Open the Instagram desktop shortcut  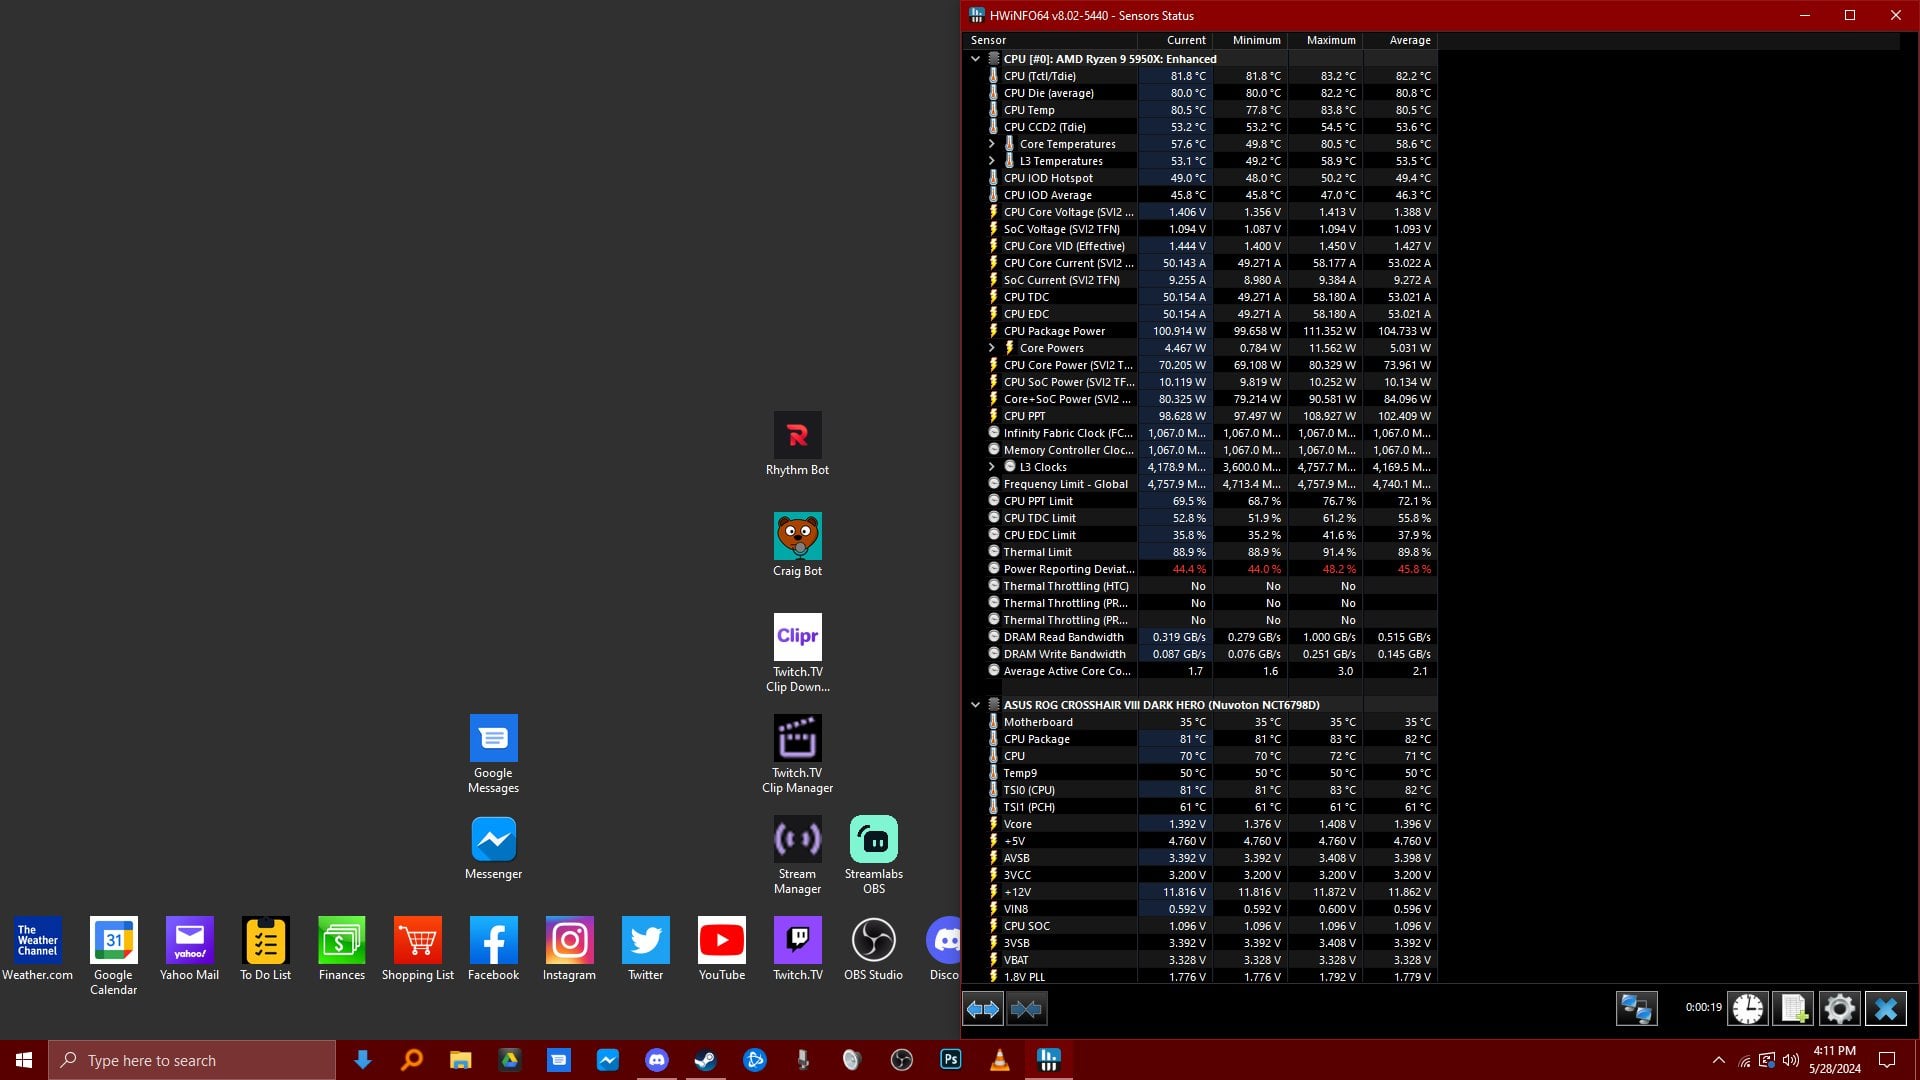(569, 949)
